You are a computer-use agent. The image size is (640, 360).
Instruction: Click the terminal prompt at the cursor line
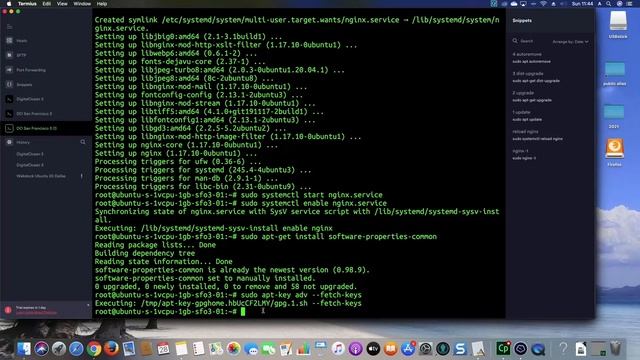point(243,312)
